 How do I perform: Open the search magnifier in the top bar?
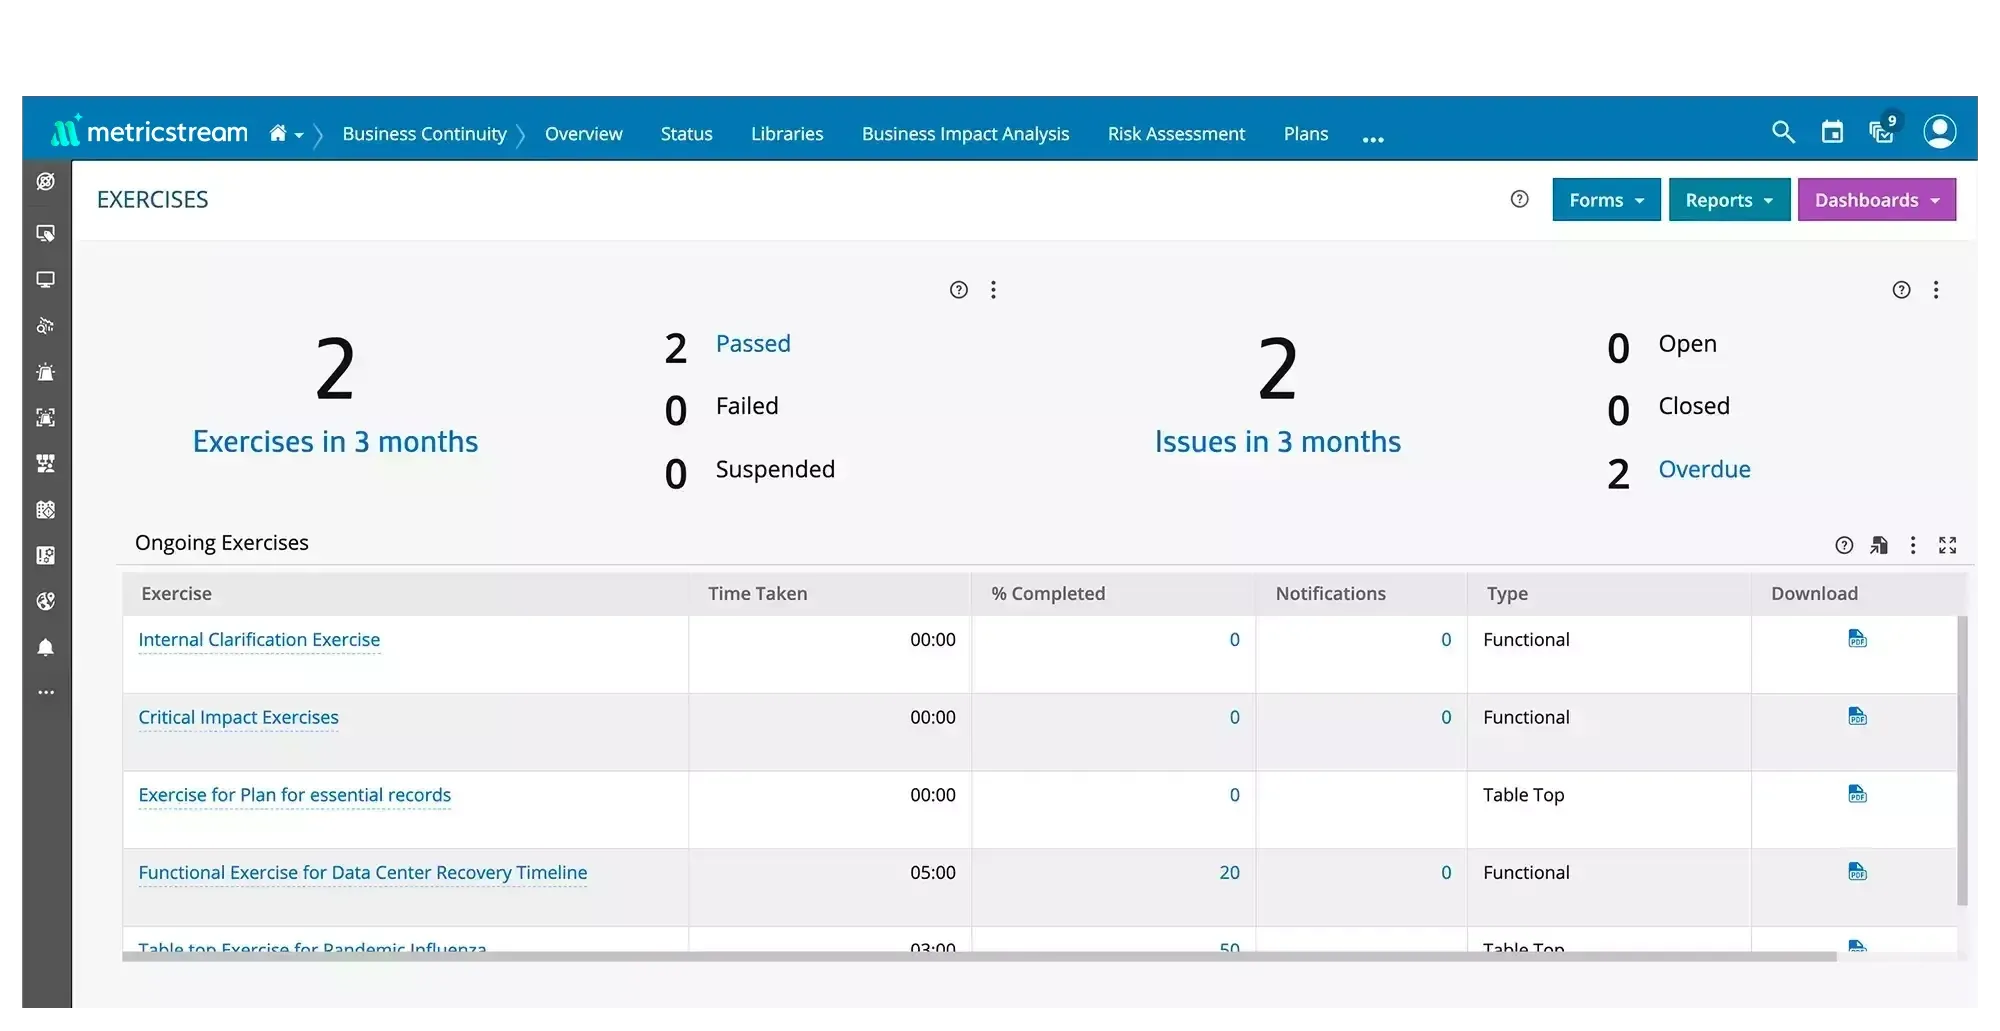(1783, 132)
